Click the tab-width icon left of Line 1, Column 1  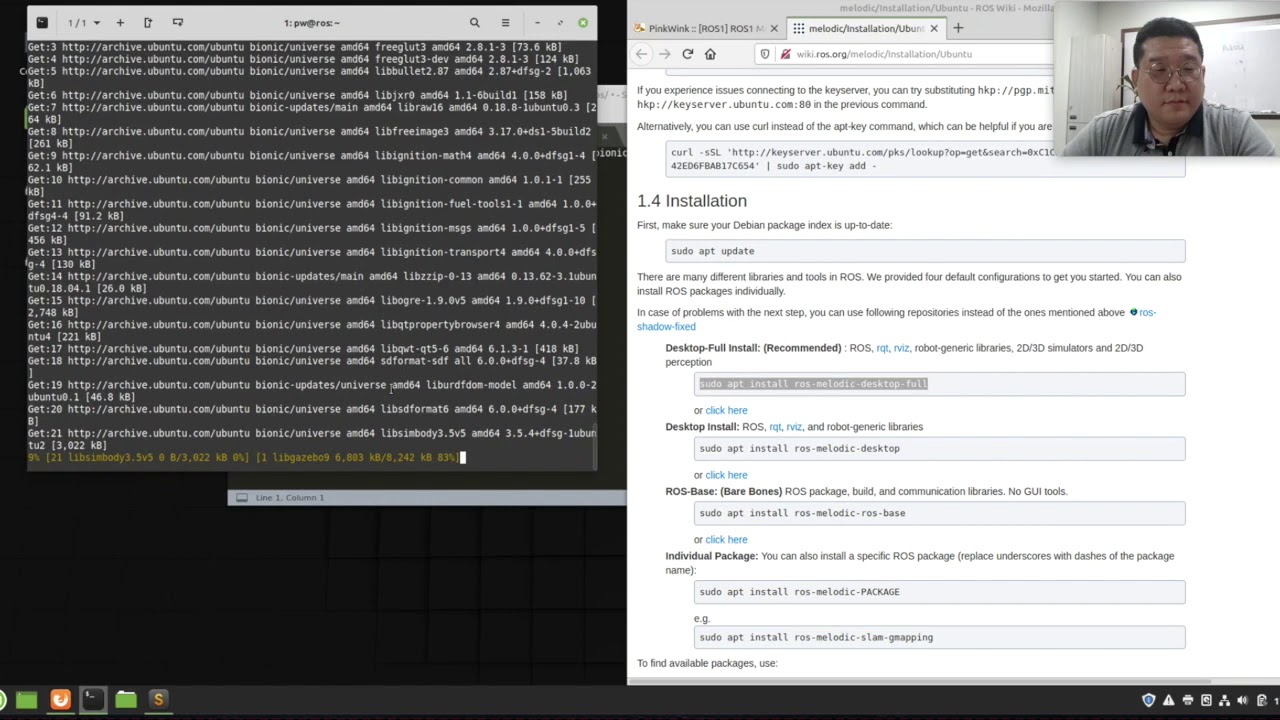(x=241, y=497)
